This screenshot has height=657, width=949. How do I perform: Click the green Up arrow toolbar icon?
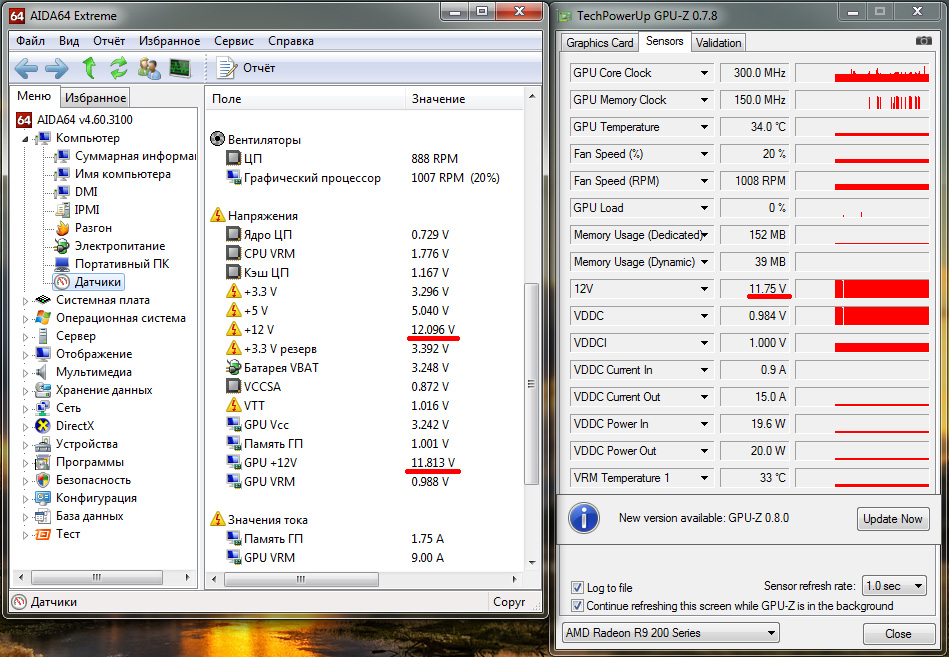89,68
